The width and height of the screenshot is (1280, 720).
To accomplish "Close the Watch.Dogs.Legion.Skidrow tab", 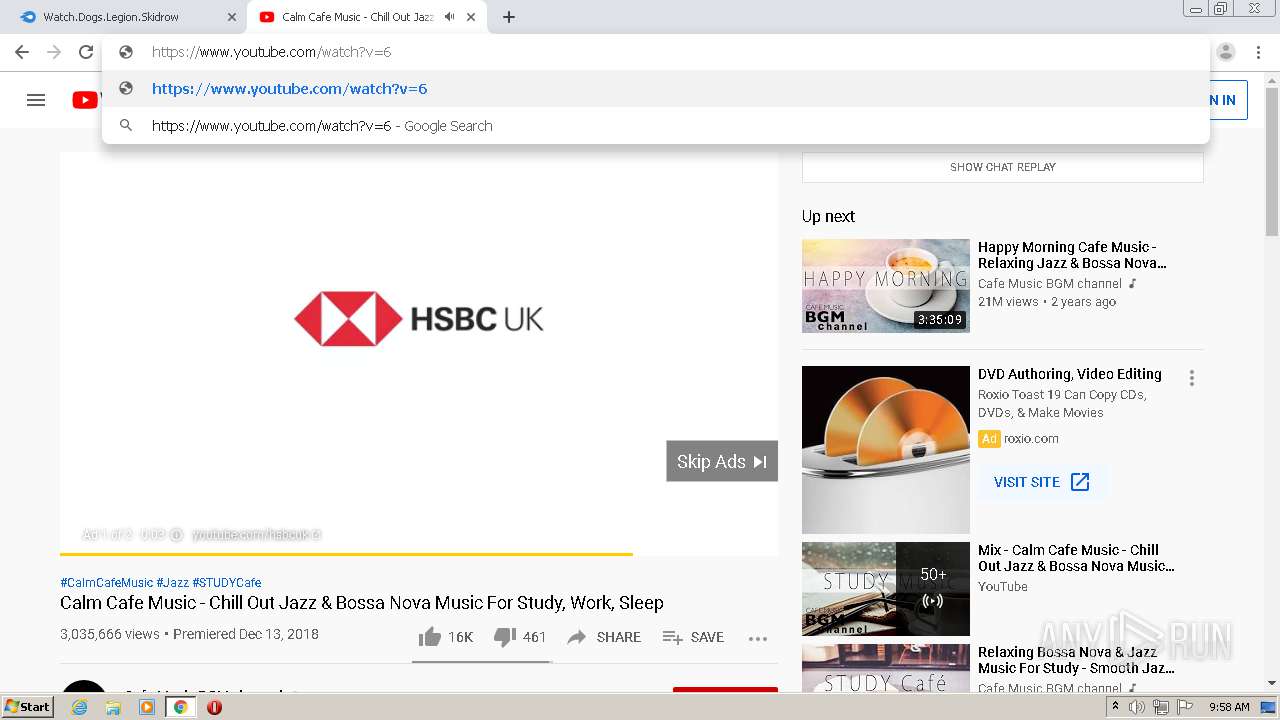I will [x=232, y=17].
